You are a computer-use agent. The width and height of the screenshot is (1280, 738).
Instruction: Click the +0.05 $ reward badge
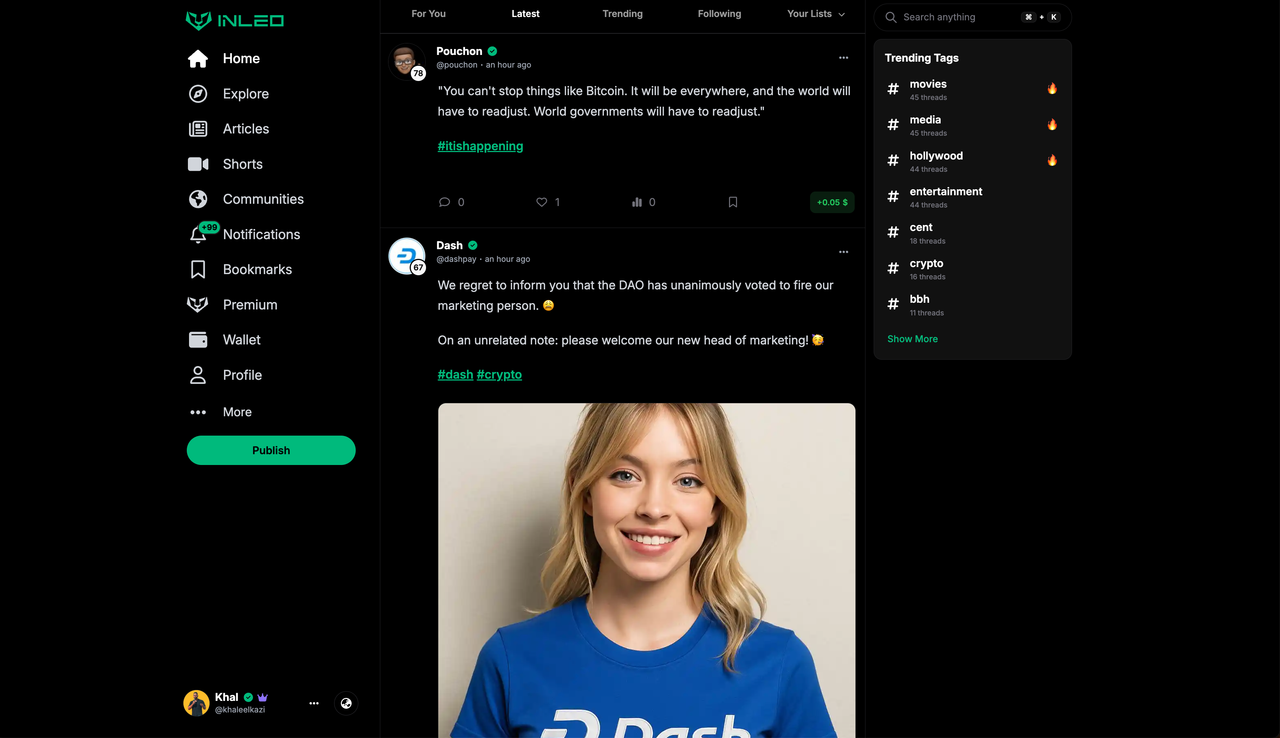[832, 202]
